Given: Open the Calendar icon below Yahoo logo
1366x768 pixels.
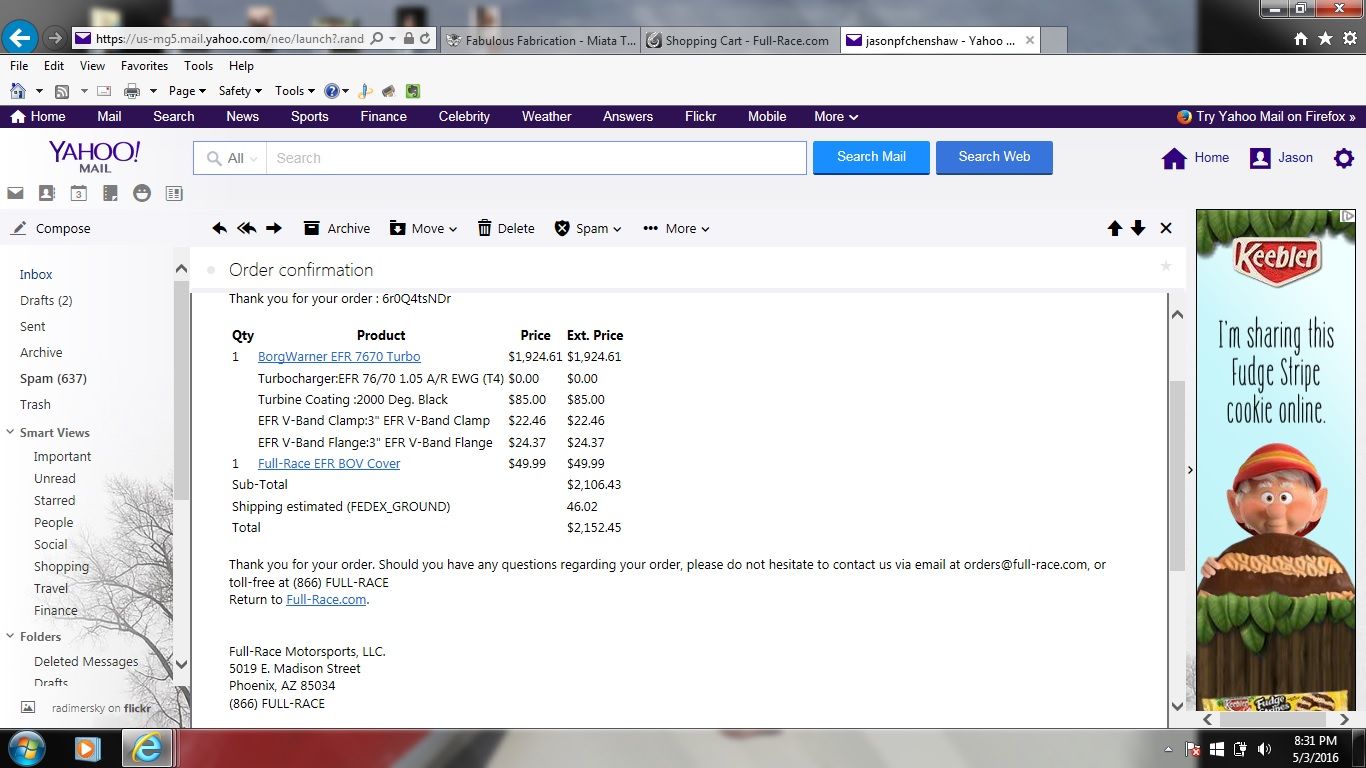Looking at the screenshot, I should pos(78,193).
